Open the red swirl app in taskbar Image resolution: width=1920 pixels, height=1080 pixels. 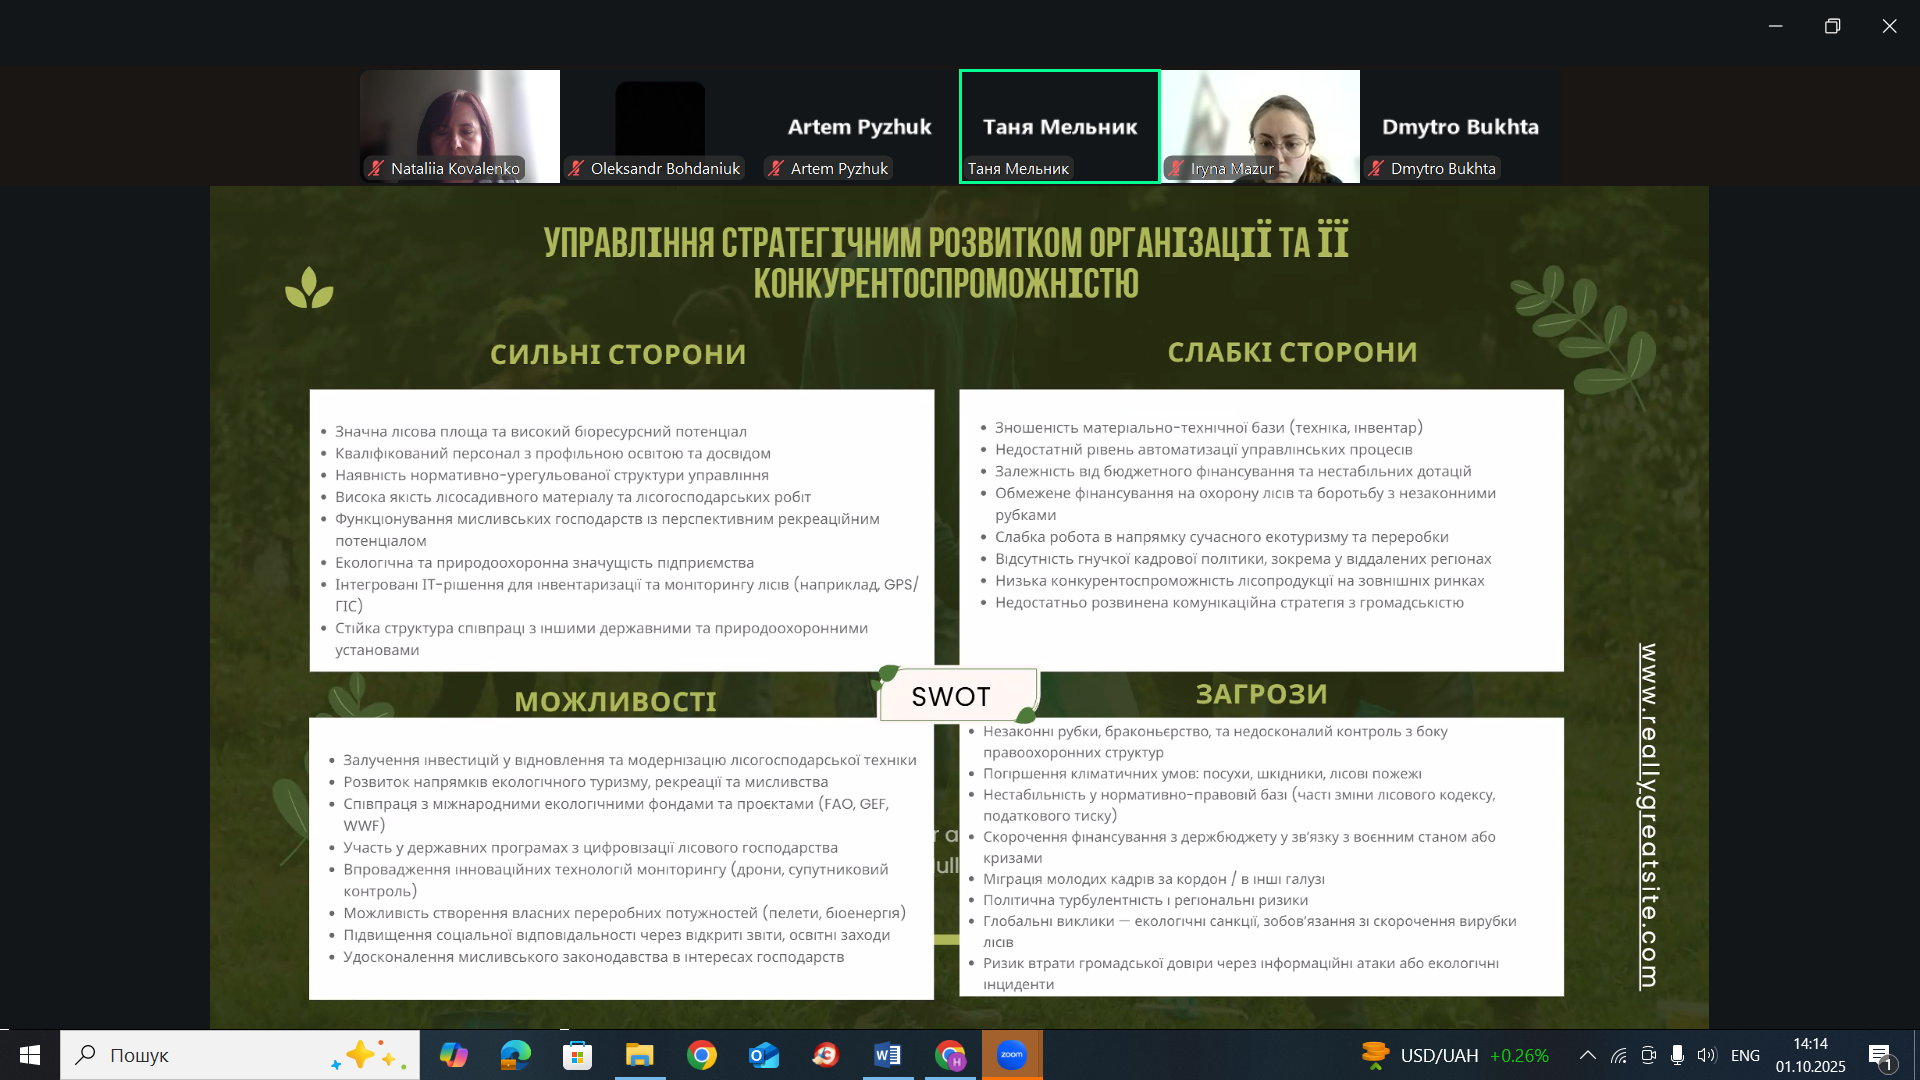pos(825,1055)
